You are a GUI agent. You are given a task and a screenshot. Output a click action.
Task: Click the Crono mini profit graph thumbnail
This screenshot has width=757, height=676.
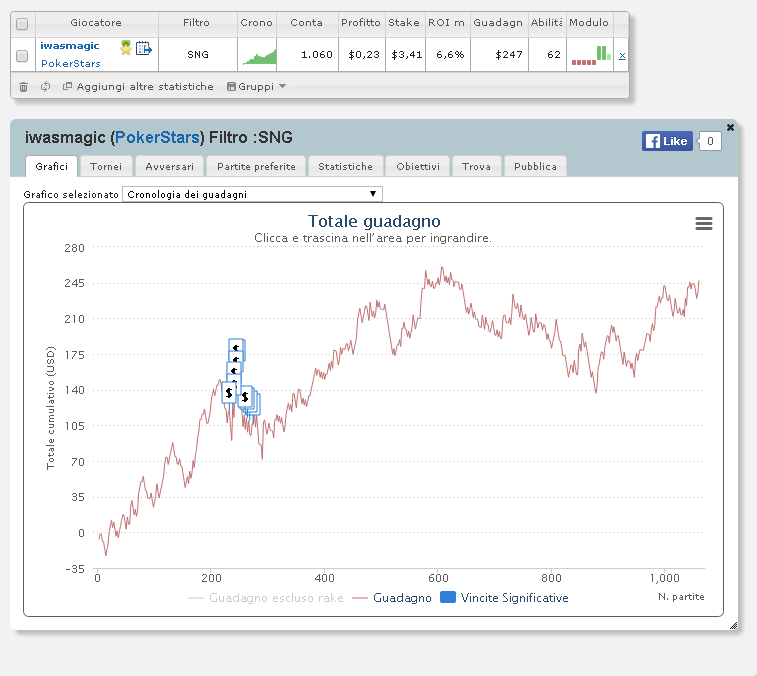point(259,56)
